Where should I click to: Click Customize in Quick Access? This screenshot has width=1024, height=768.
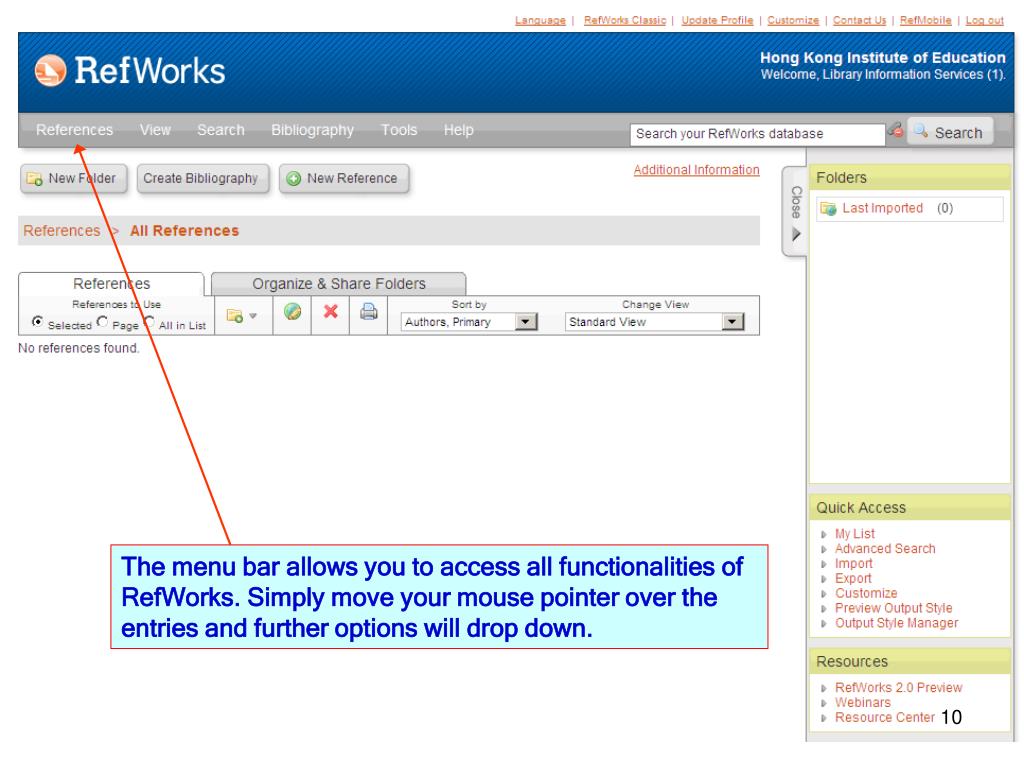pos(866,593)
